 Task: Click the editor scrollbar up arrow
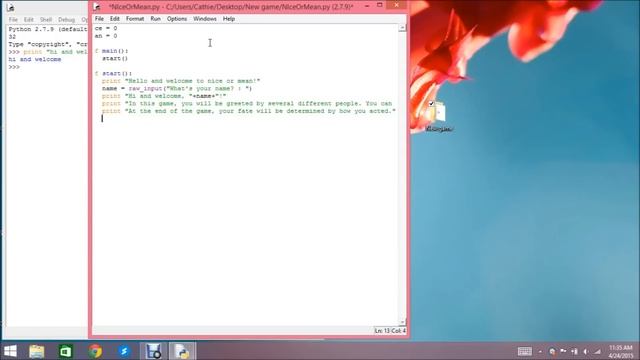point(402,28)
